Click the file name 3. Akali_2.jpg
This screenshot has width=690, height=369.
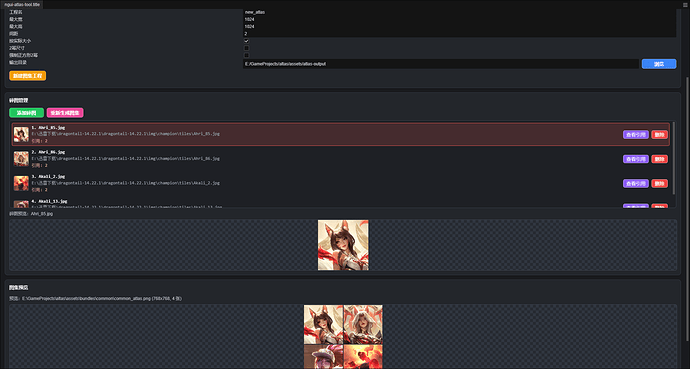click(x=48, y=176)
